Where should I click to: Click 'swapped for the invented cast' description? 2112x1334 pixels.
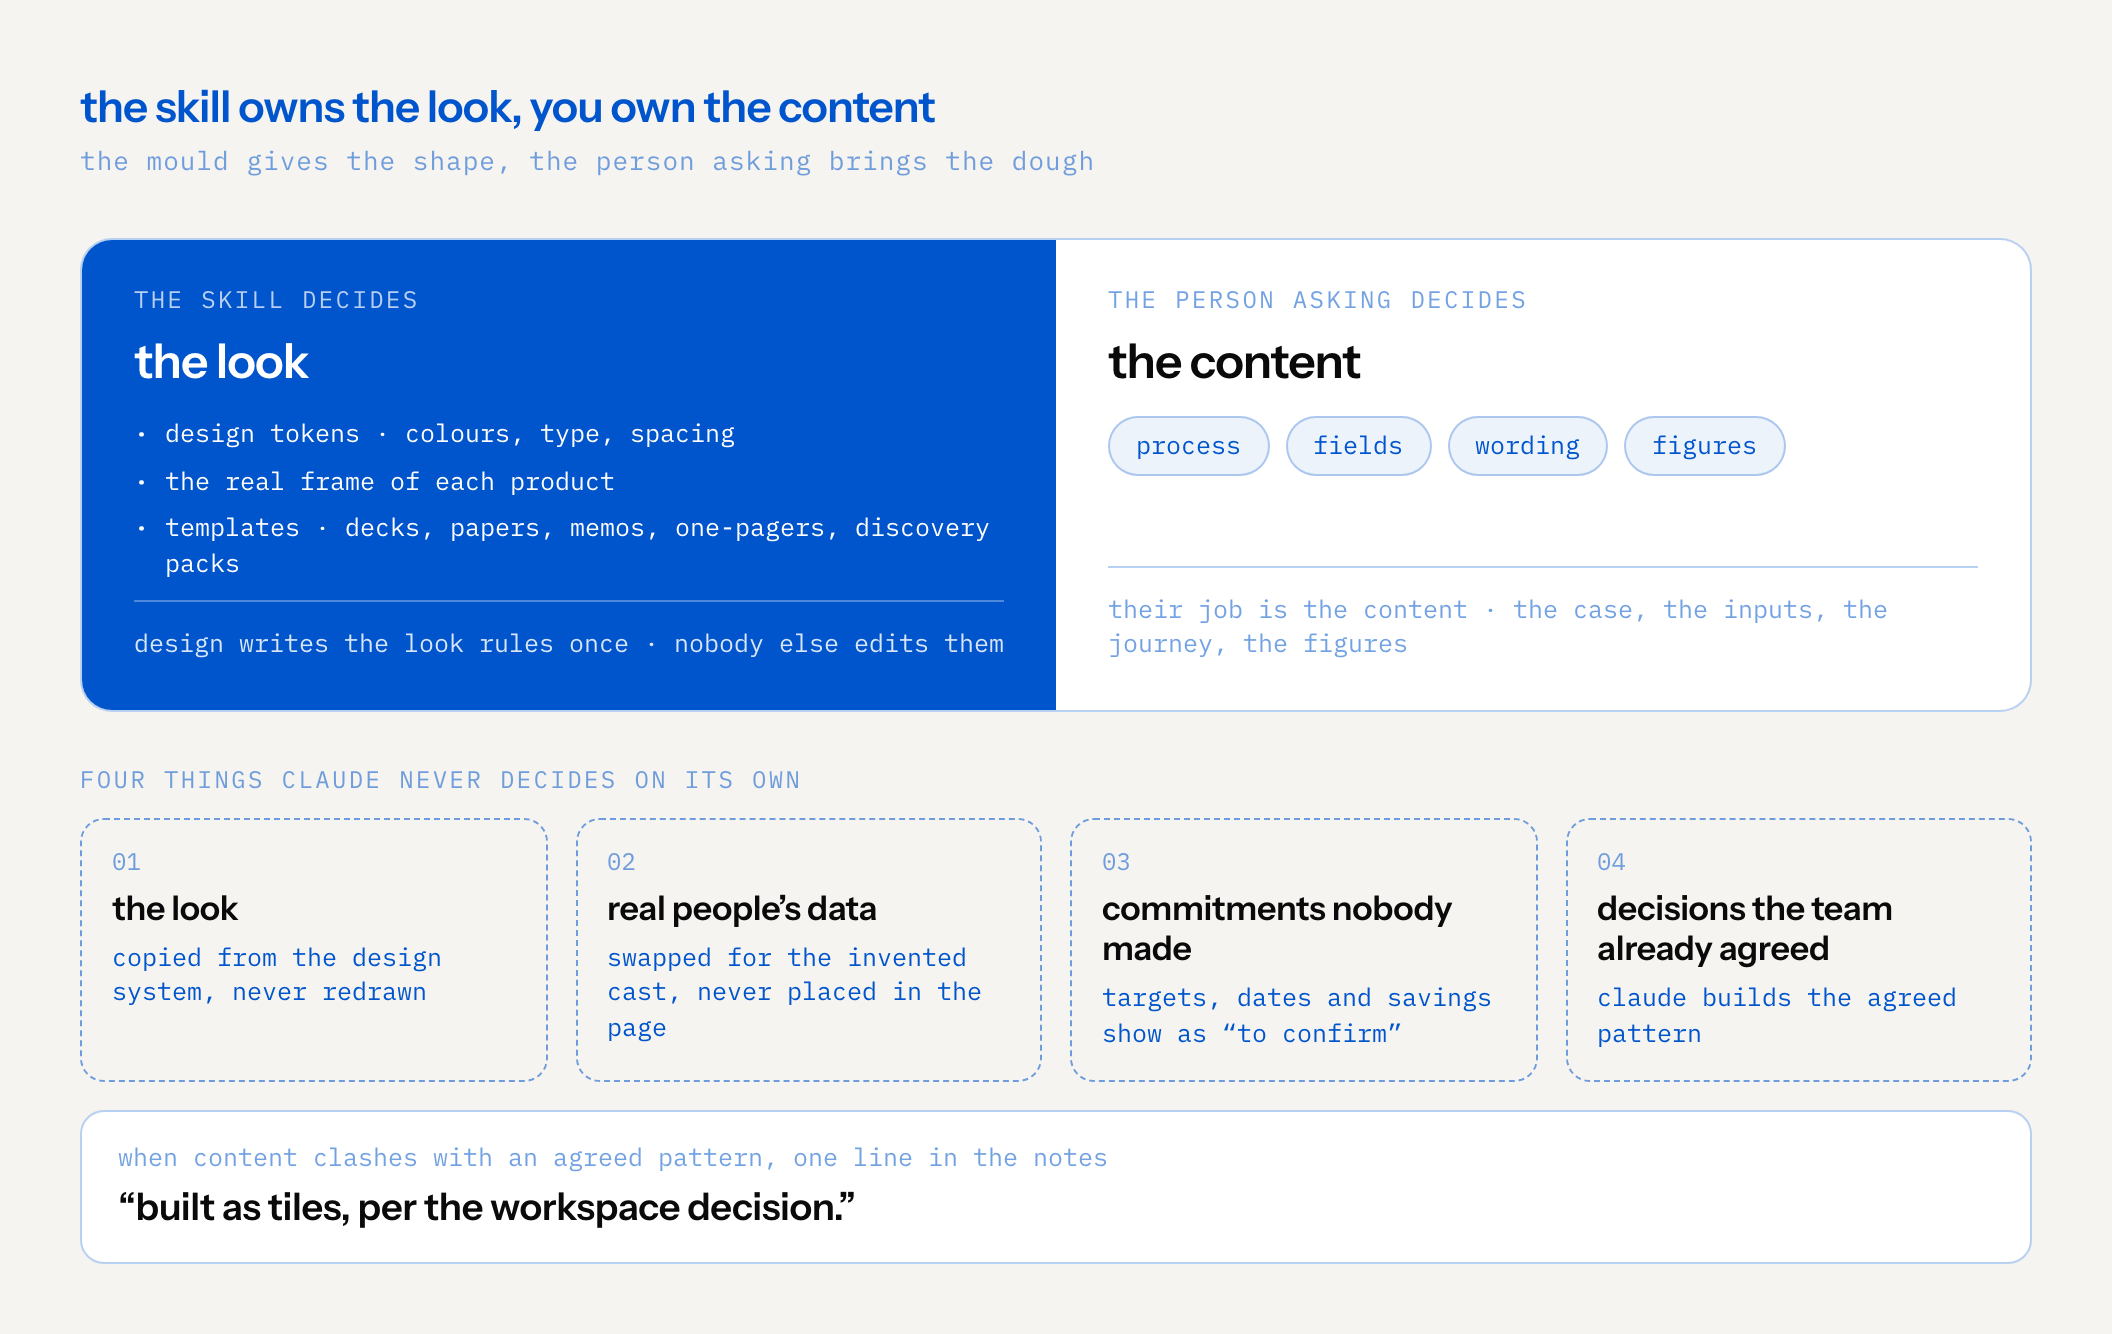pyautogui.click(x=794, y=993)
